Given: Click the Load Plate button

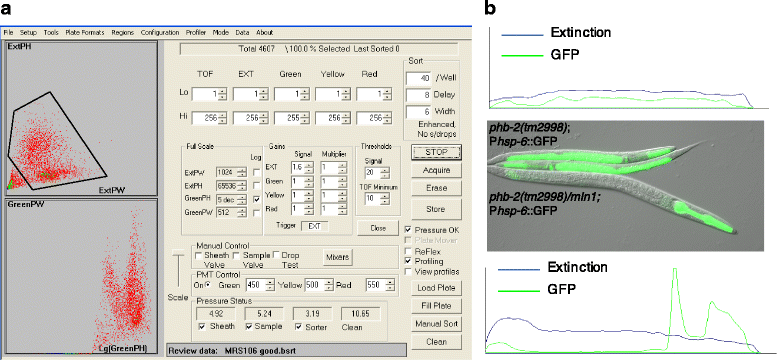Looking at the screenshot, I should (436, 288).
